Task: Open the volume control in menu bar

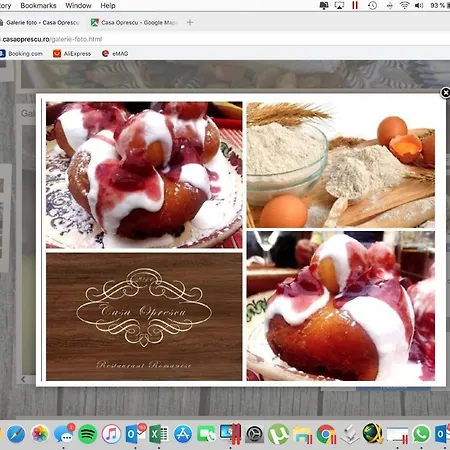Action: point(419,5)
